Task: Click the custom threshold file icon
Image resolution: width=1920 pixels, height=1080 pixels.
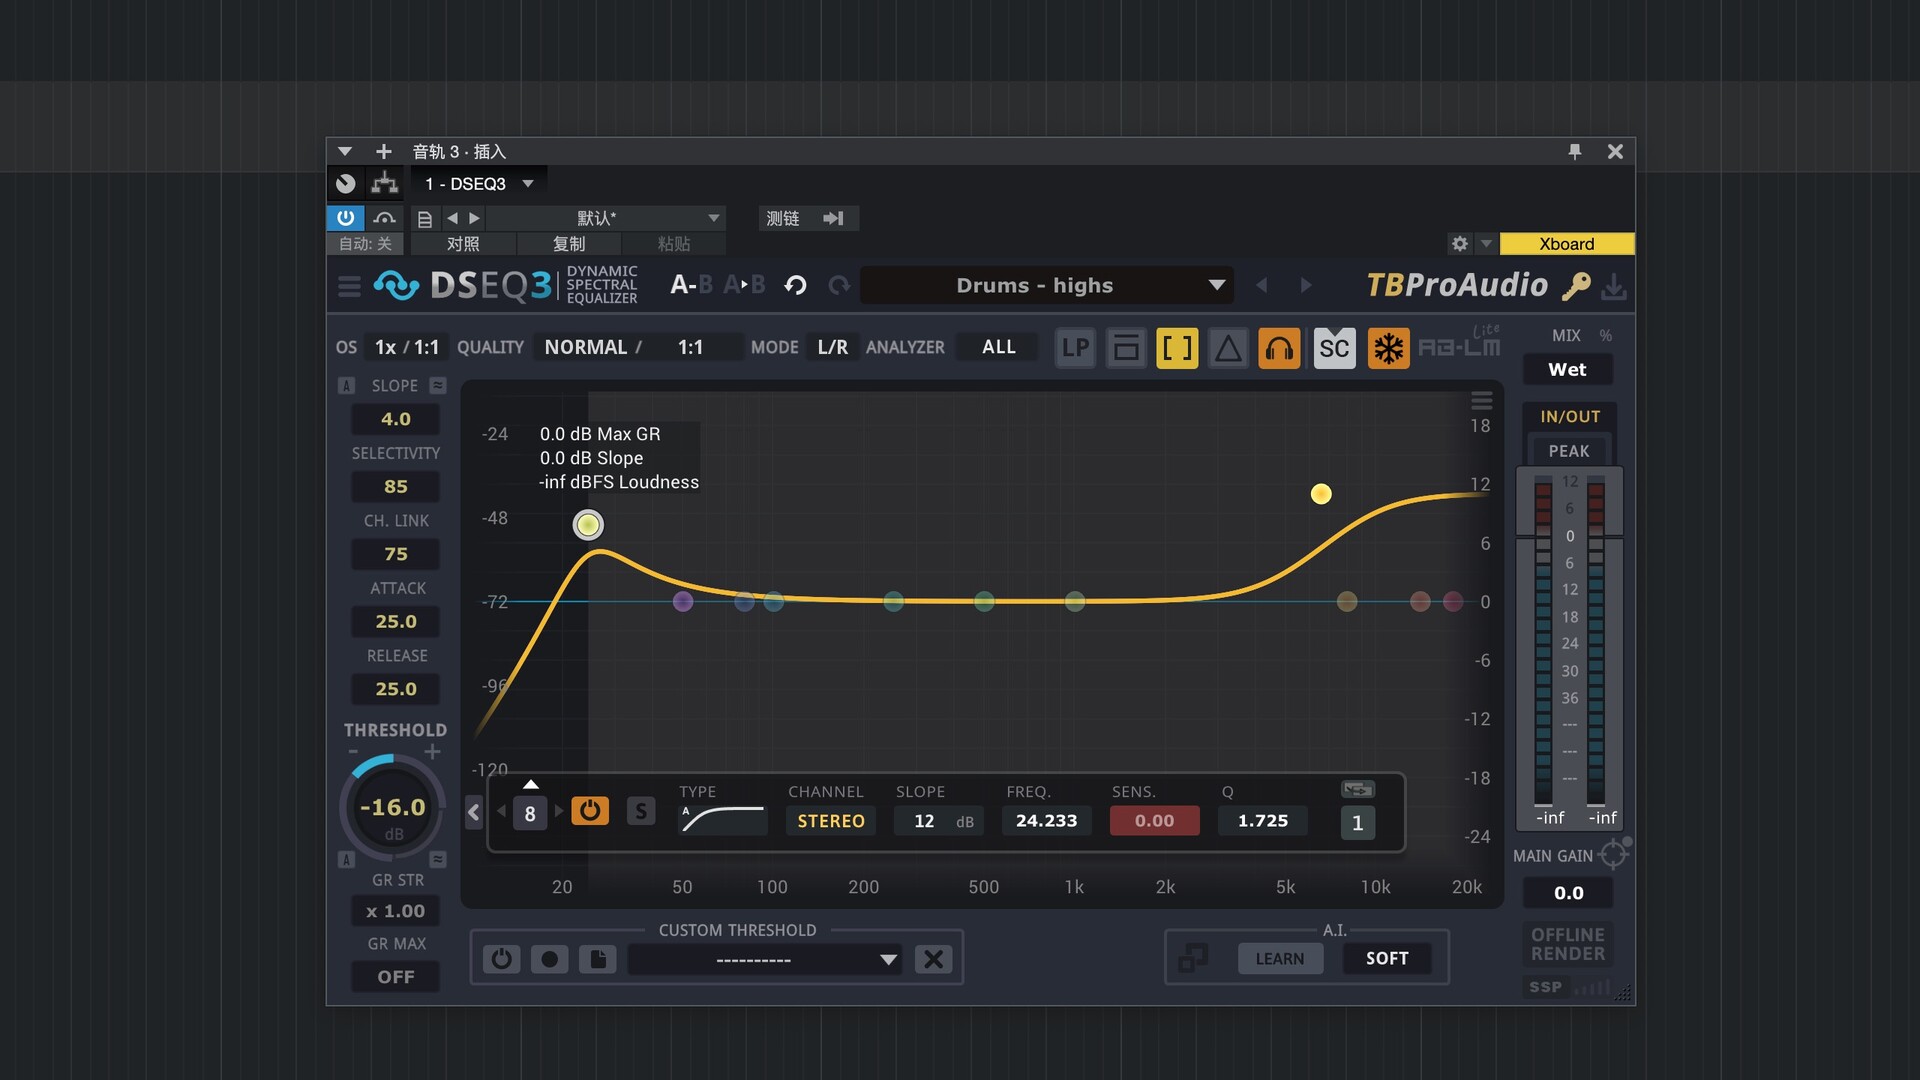Action: point(597,959)
